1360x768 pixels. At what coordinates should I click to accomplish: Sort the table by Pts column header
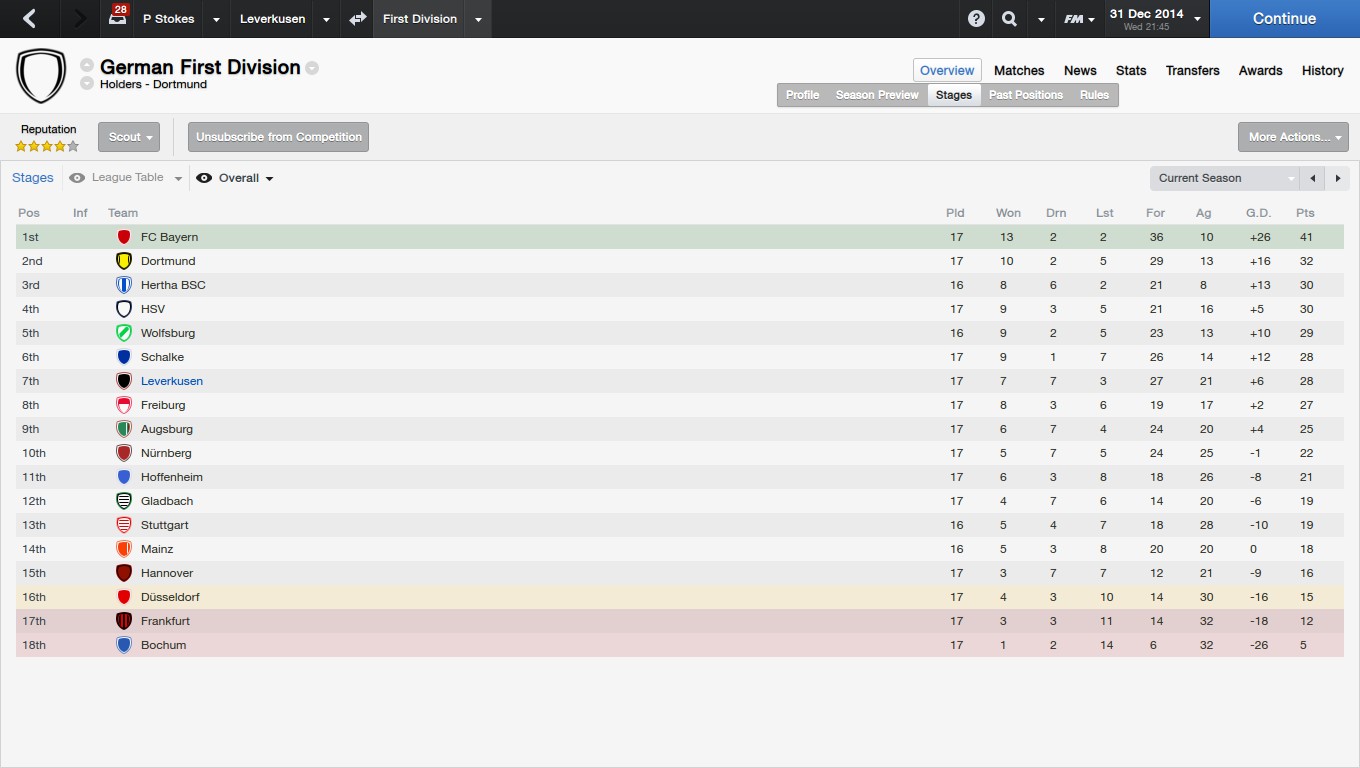point(1305,213)
